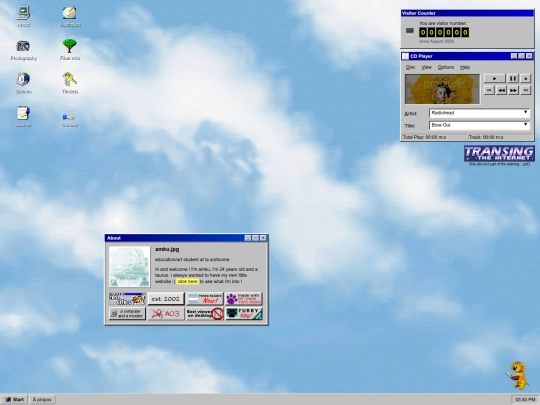This screenshot has height=405, width=540.
Task: Click the Transing the Internet banner
Action: click(x=499, y=153)
